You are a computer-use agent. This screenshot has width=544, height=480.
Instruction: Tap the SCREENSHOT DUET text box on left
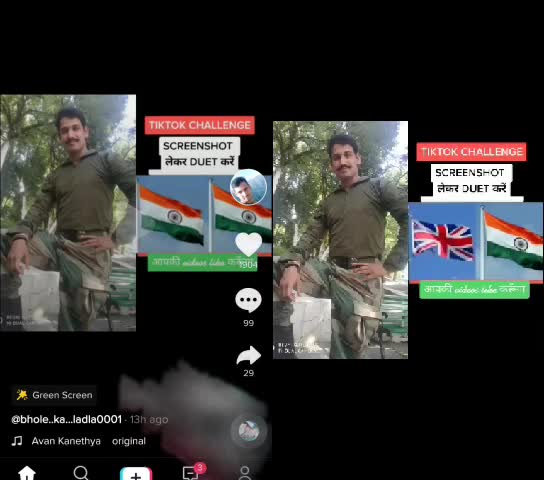[x=199, y=154]
